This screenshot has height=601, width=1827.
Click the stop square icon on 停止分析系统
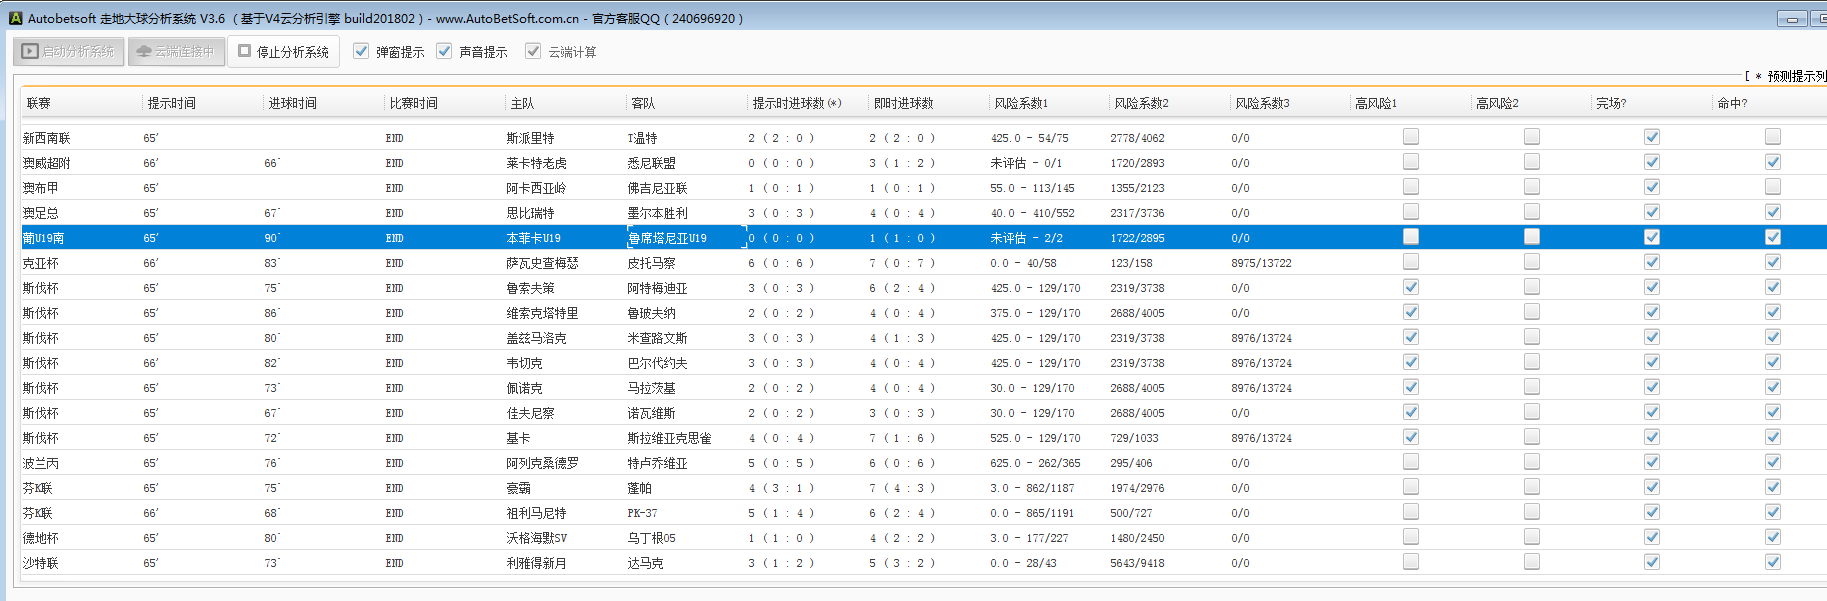point(245,51)
